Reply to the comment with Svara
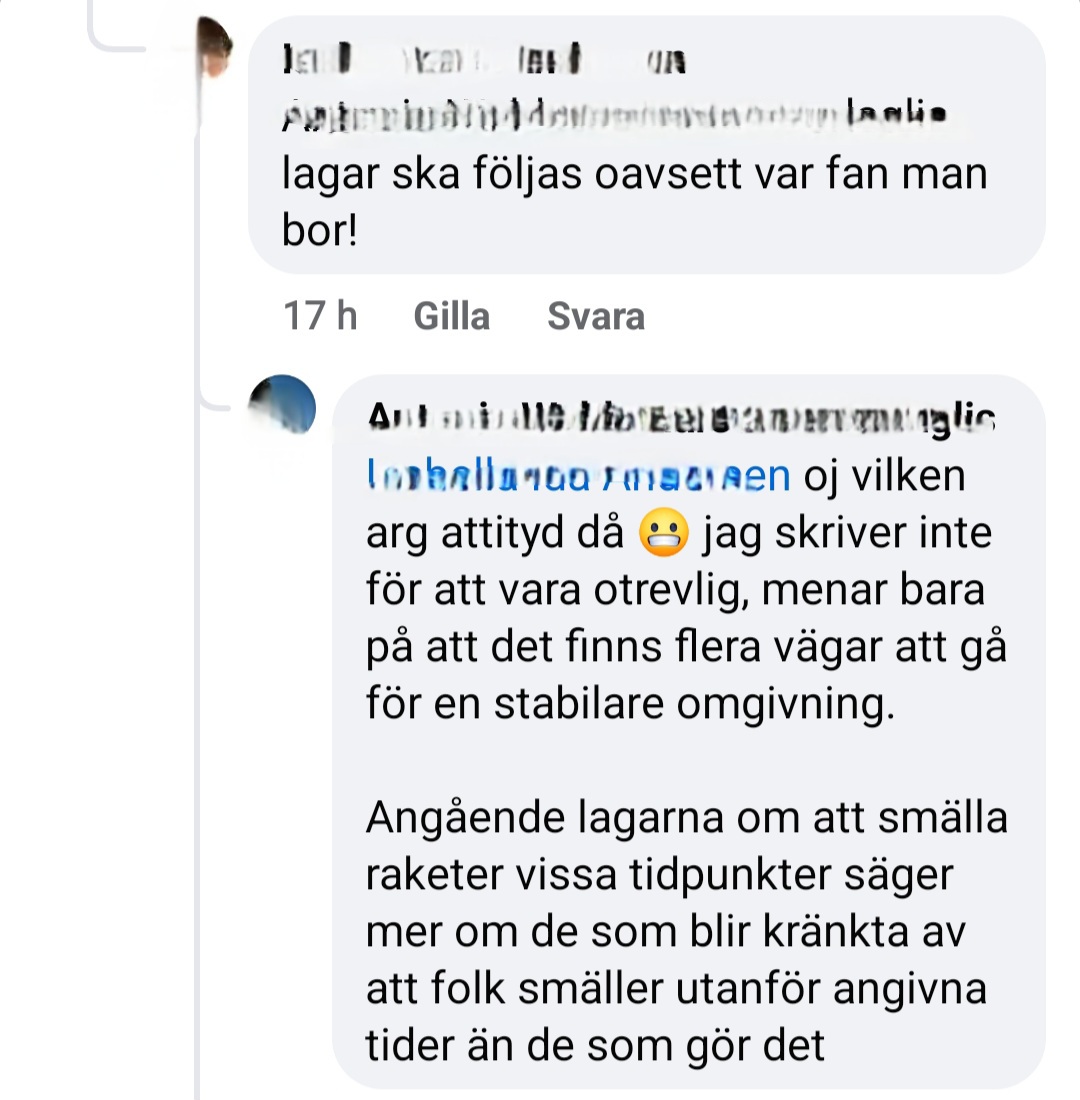The width and height of the screenshot is (1080, 1100). [x=596, y=316]
